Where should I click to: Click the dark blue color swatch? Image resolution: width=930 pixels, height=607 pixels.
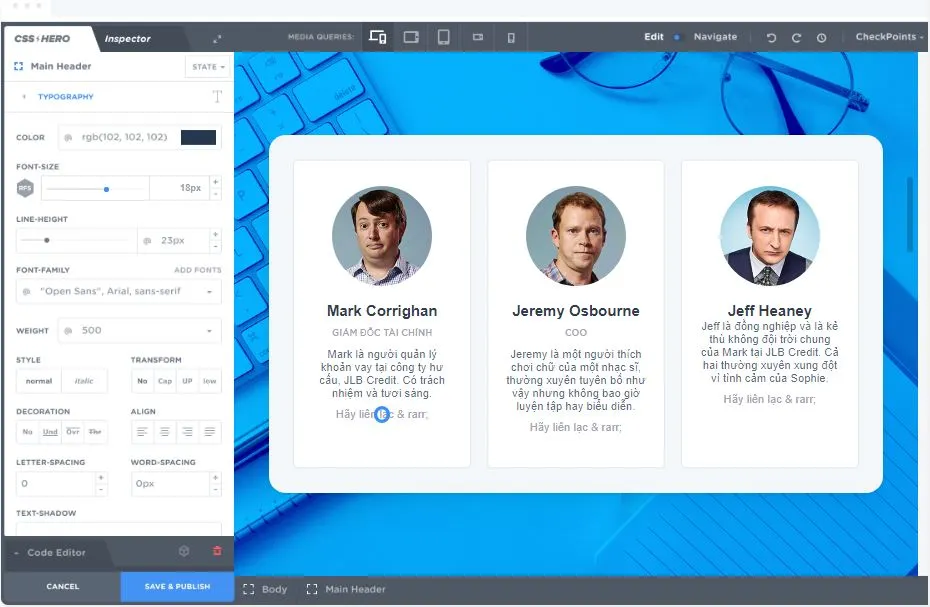197,137
